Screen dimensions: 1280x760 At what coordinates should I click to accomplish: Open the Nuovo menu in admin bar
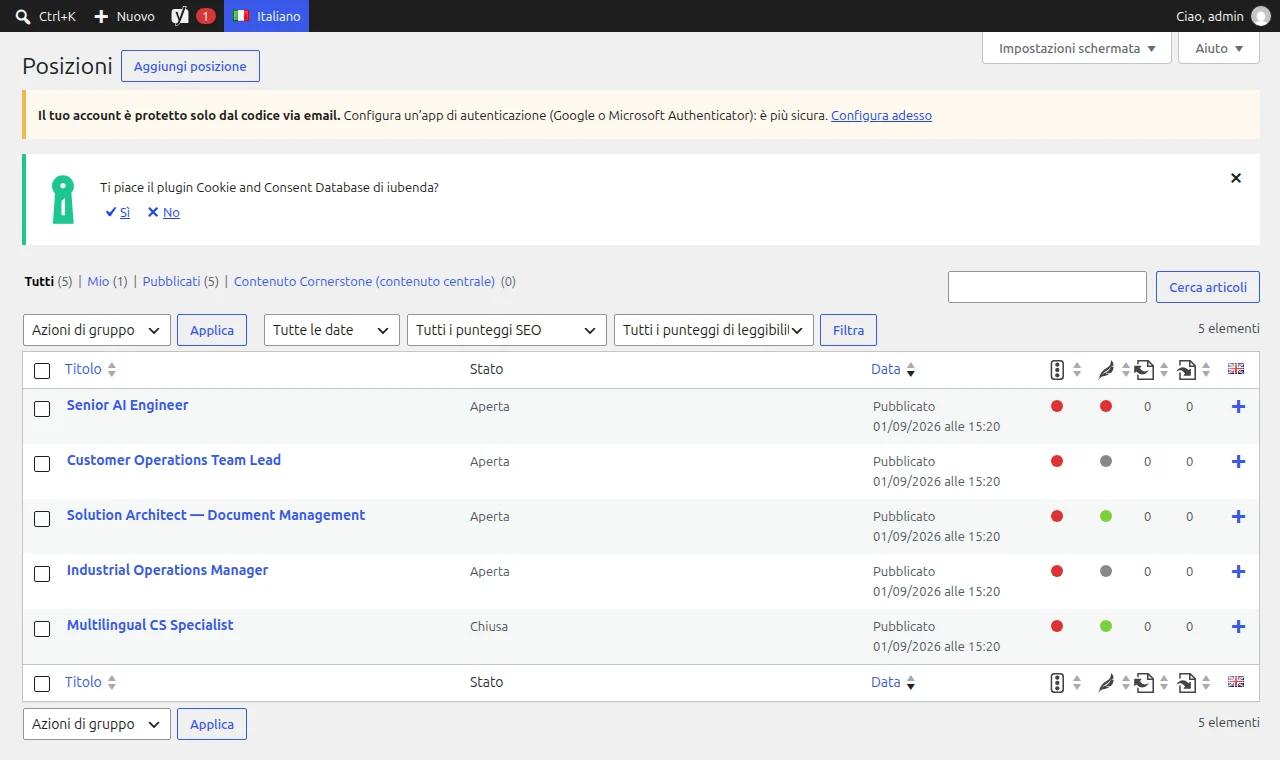(x=124, y=16)
